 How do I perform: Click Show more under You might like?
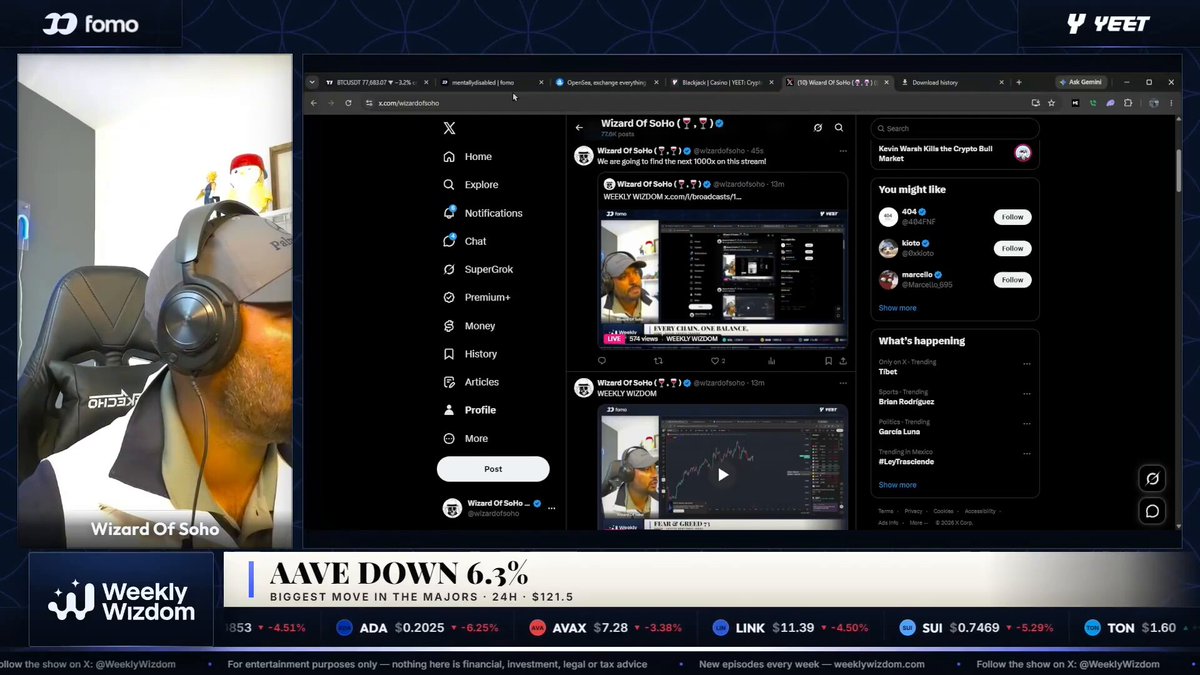tap(897, 308)
